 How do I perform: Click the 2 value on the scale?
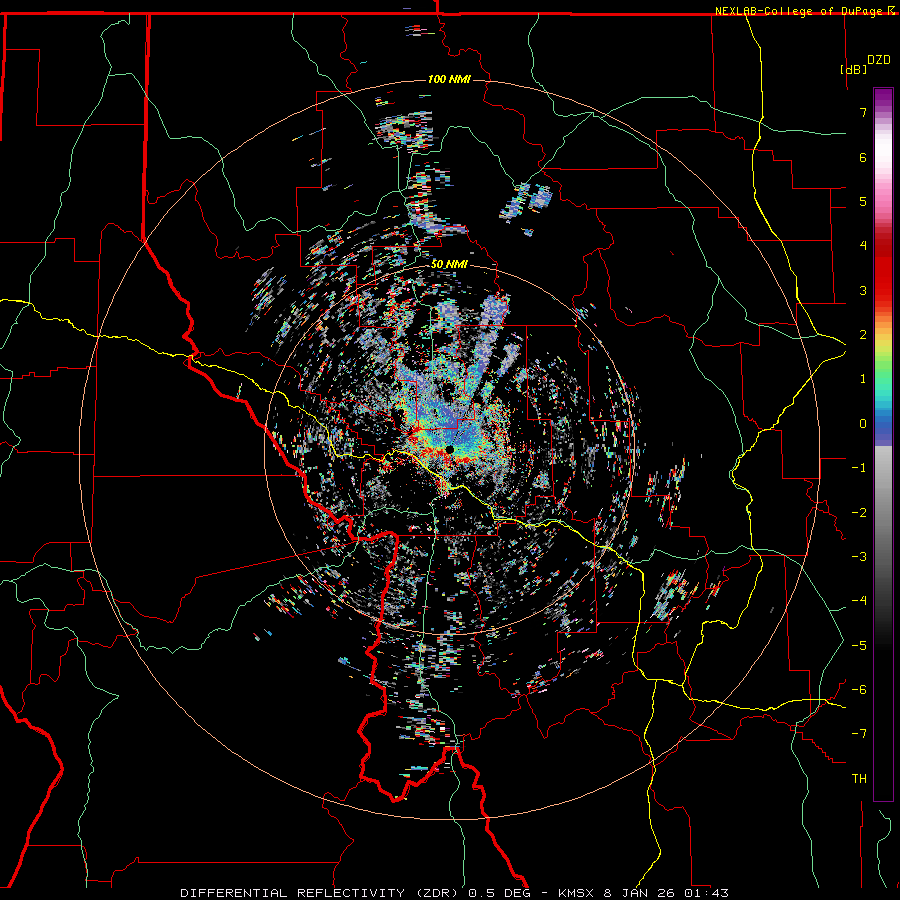pyautogui.click(x=863, y=335)
